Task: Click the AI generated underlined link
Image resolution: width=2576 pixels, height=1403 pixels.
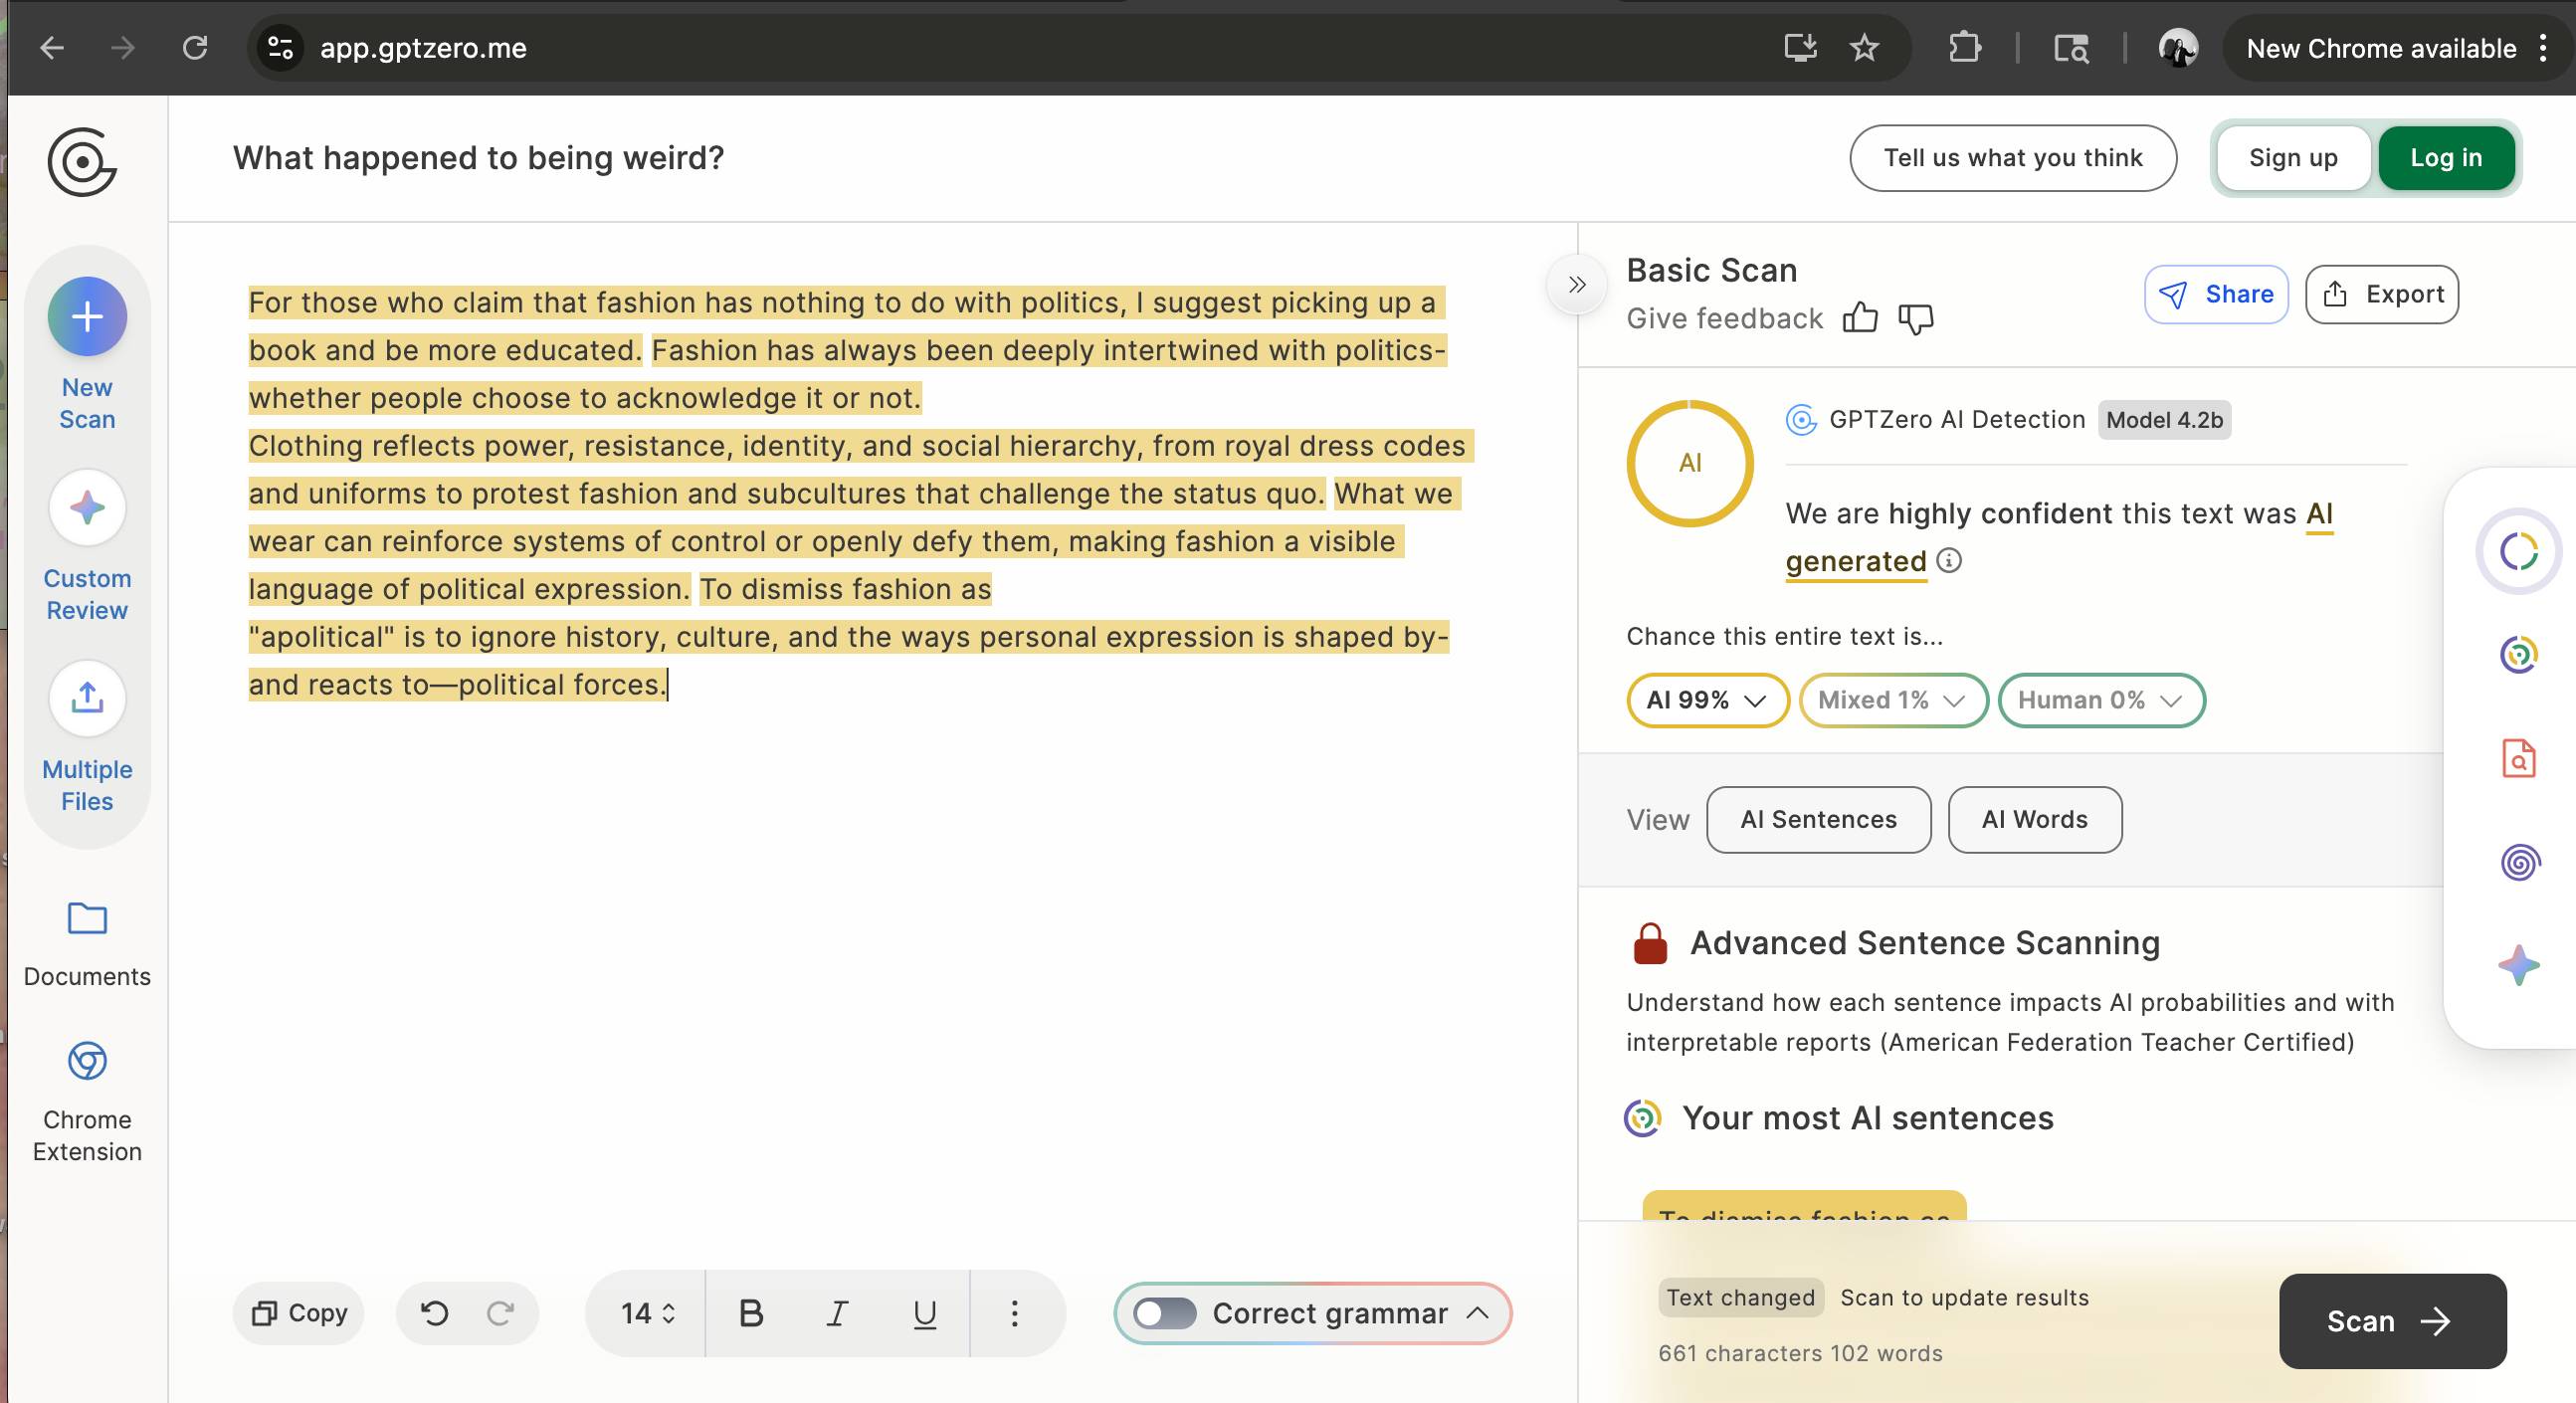Action: coord(2059,537)
